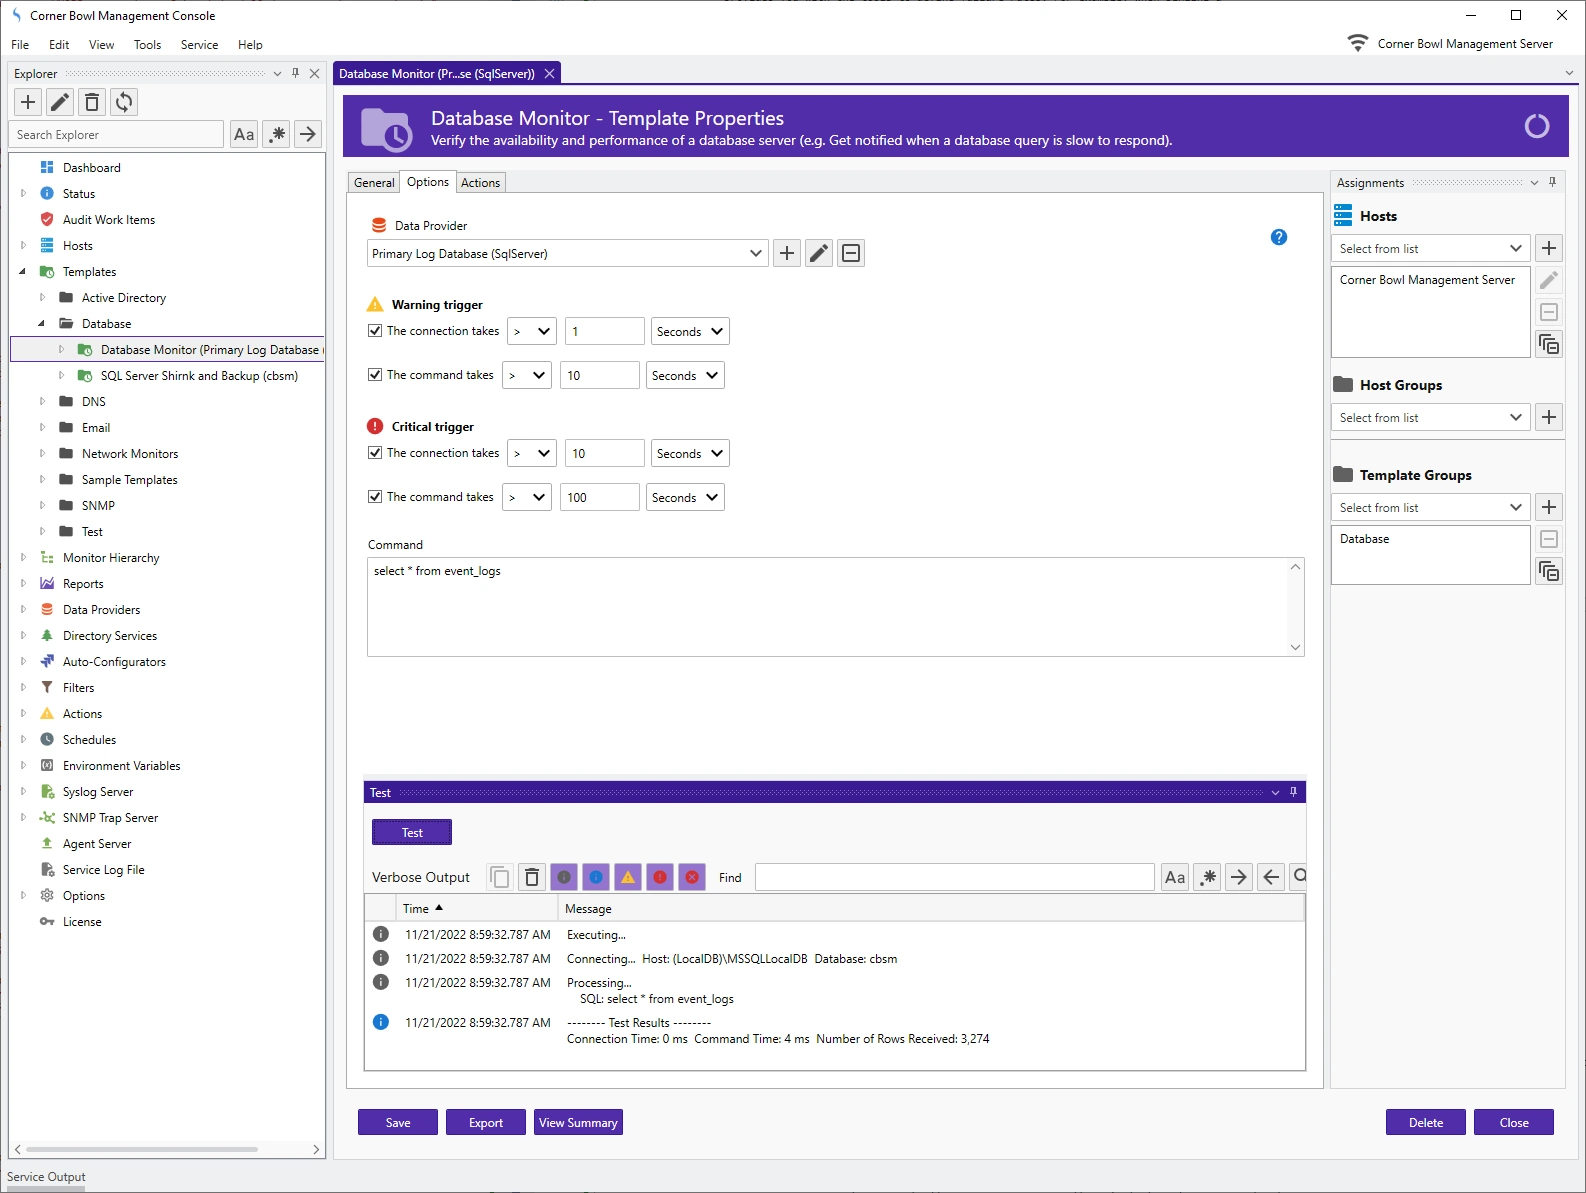
Task: Click the case-sensitive Aa icon in Explorer search
Action: coord(244,134)
